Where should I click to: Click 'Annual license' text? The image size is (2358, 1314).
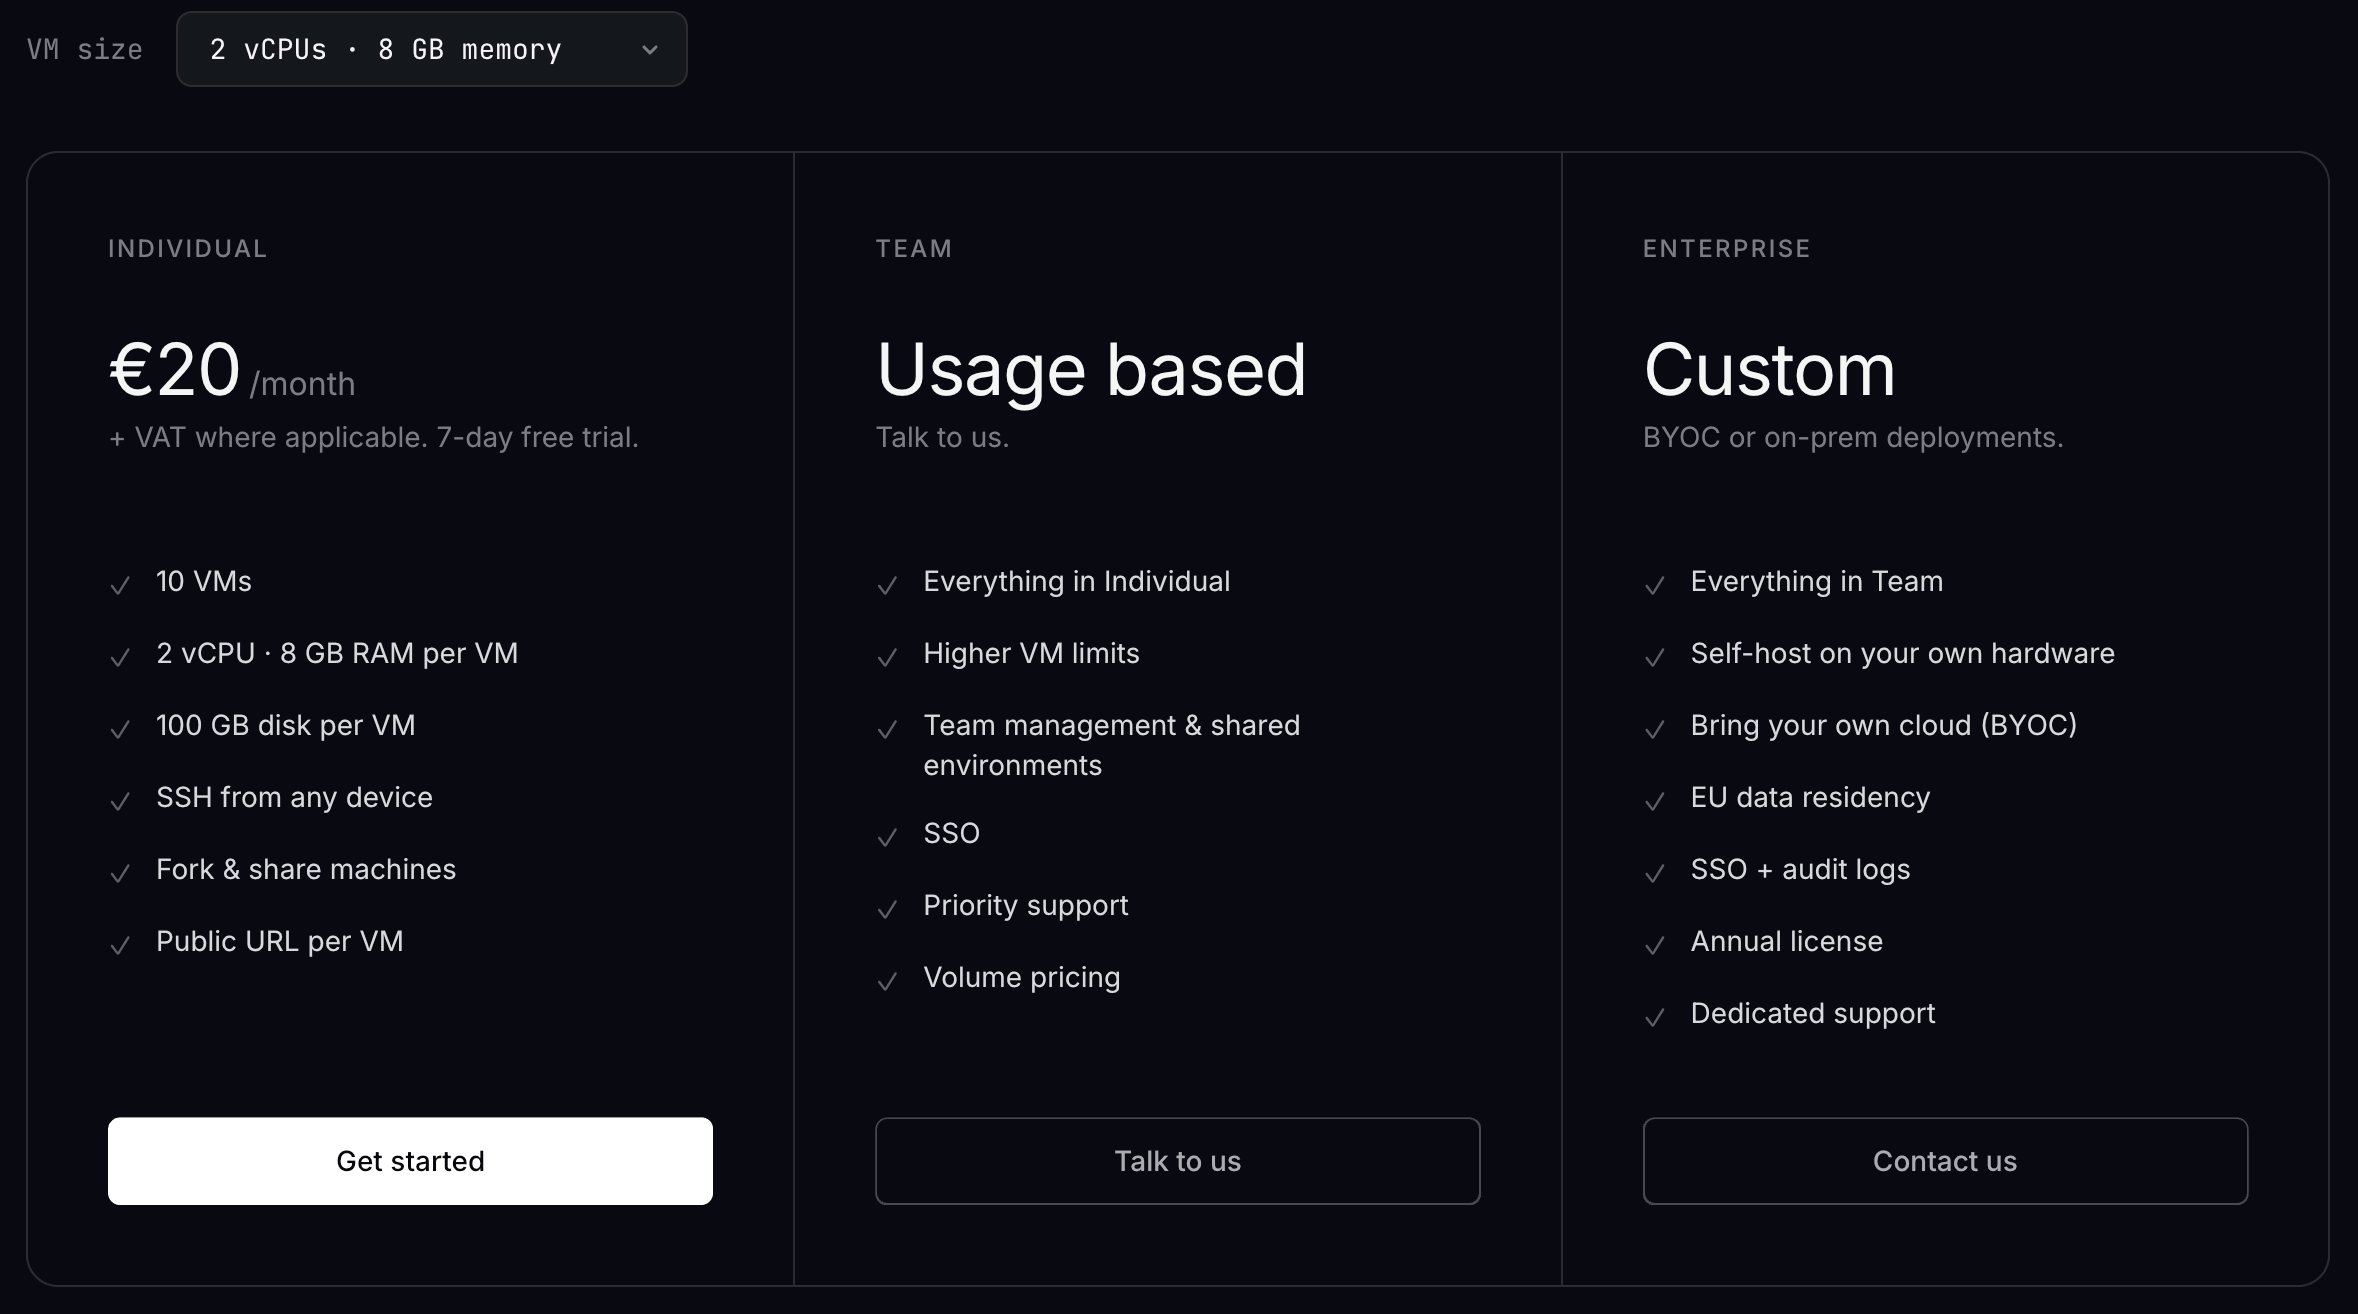pyautogui.click(x=1786, y=941)
